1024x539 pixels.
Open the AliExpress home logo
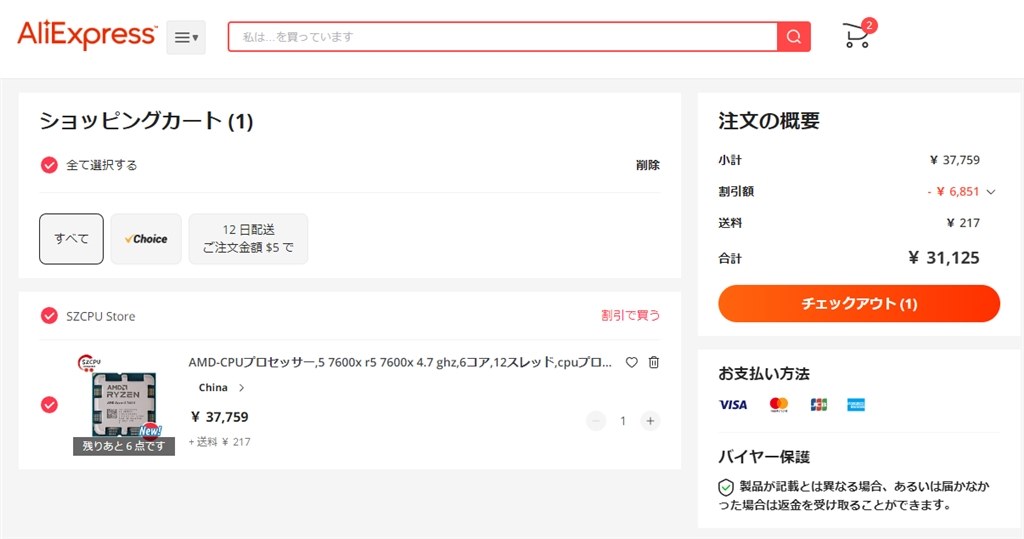pos(88,35)
